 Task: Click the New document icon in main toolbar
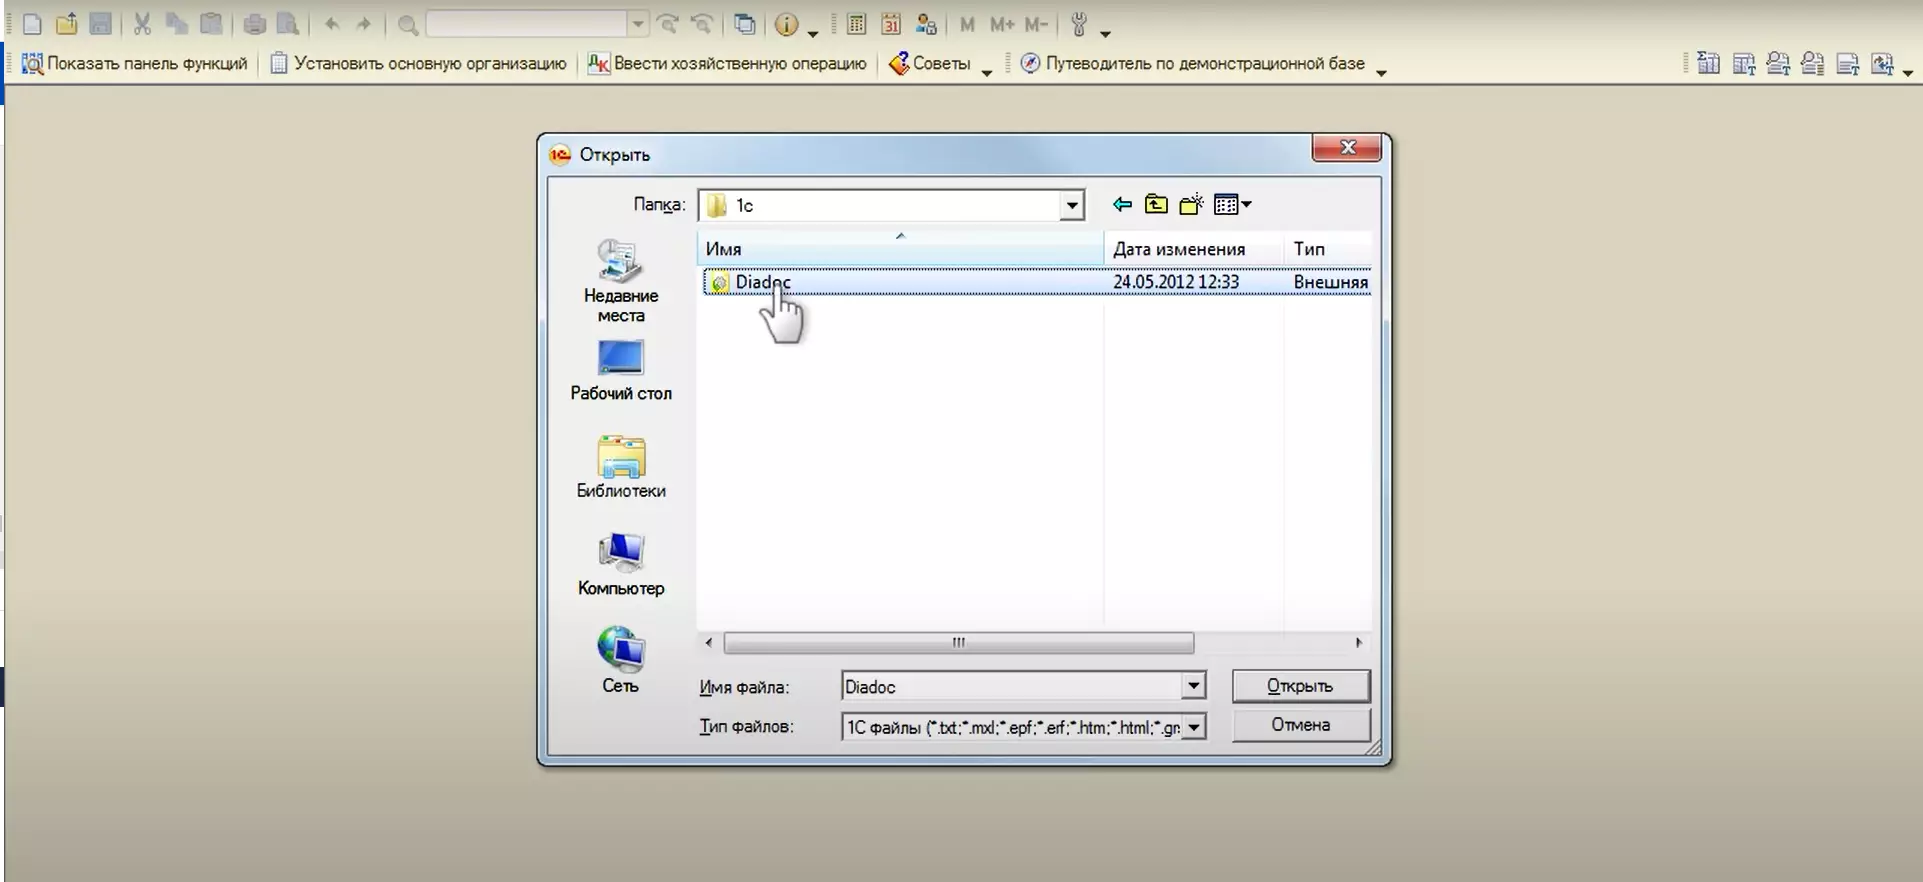pyautogui.click(x=32, y=24)
